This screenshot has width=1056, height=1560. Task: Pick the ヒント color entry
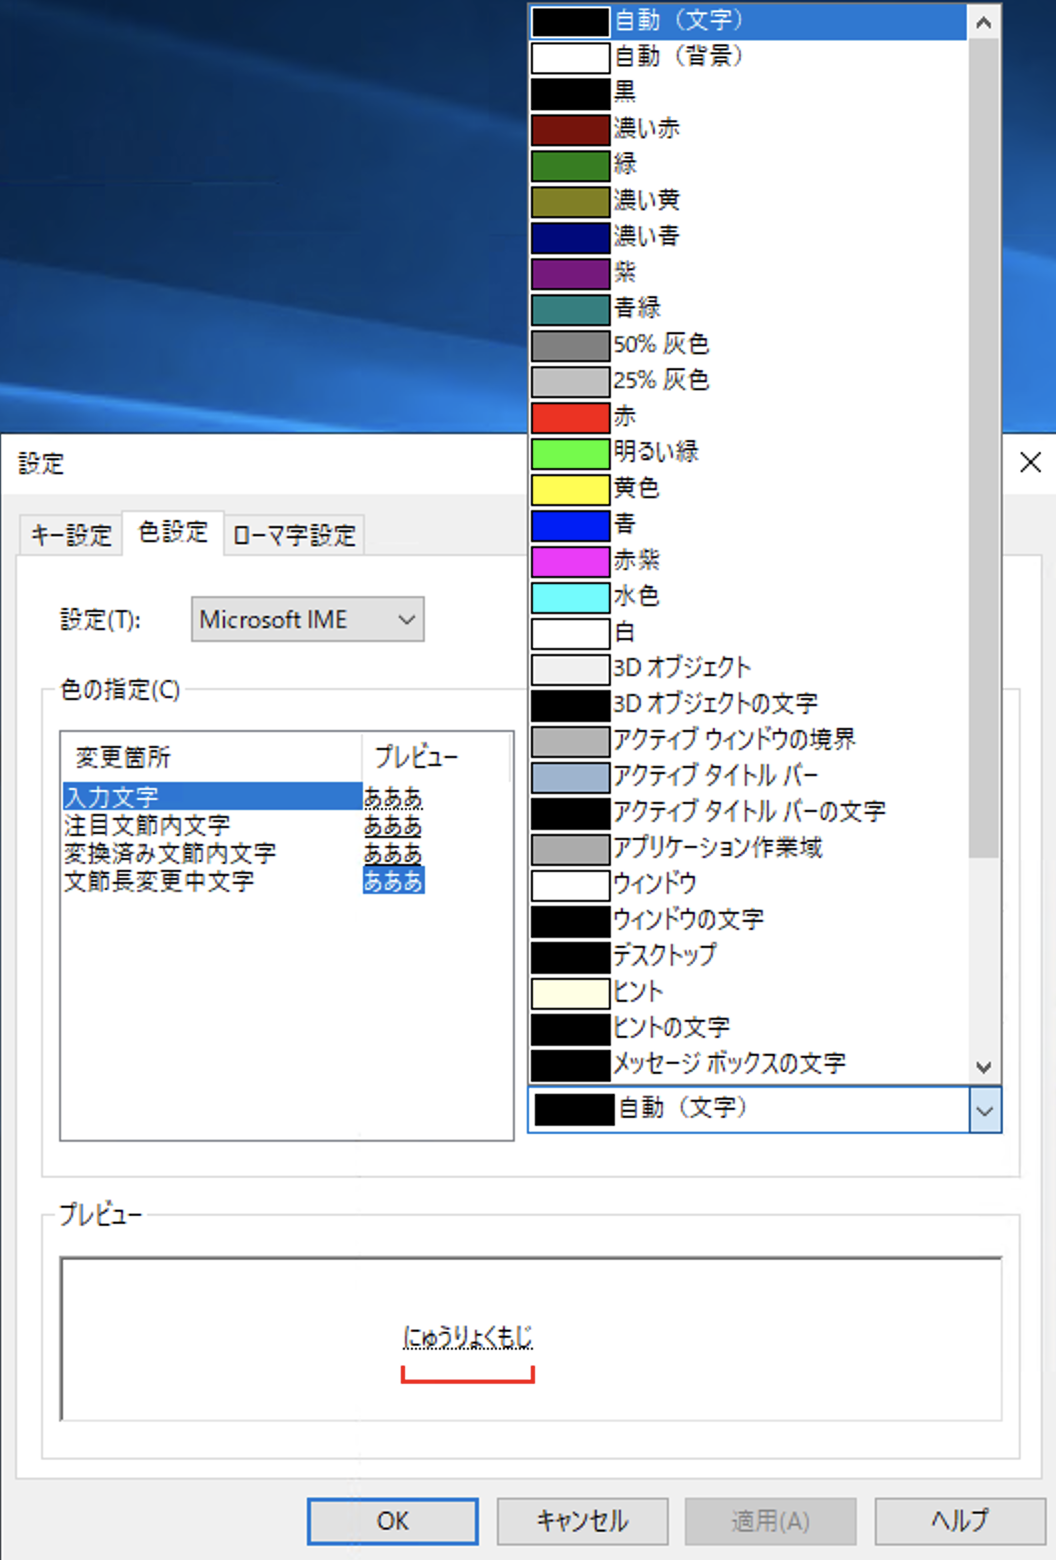coord(748,993)
